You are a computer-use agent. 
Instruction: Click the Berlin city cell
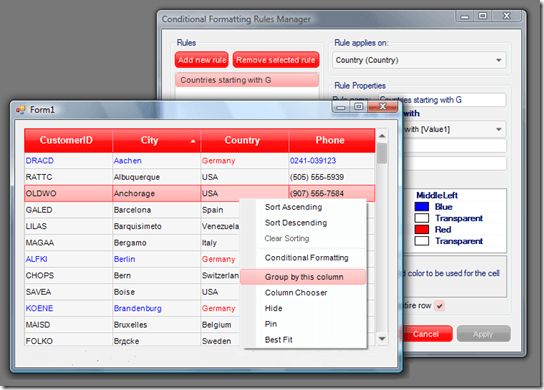[156, 259]
